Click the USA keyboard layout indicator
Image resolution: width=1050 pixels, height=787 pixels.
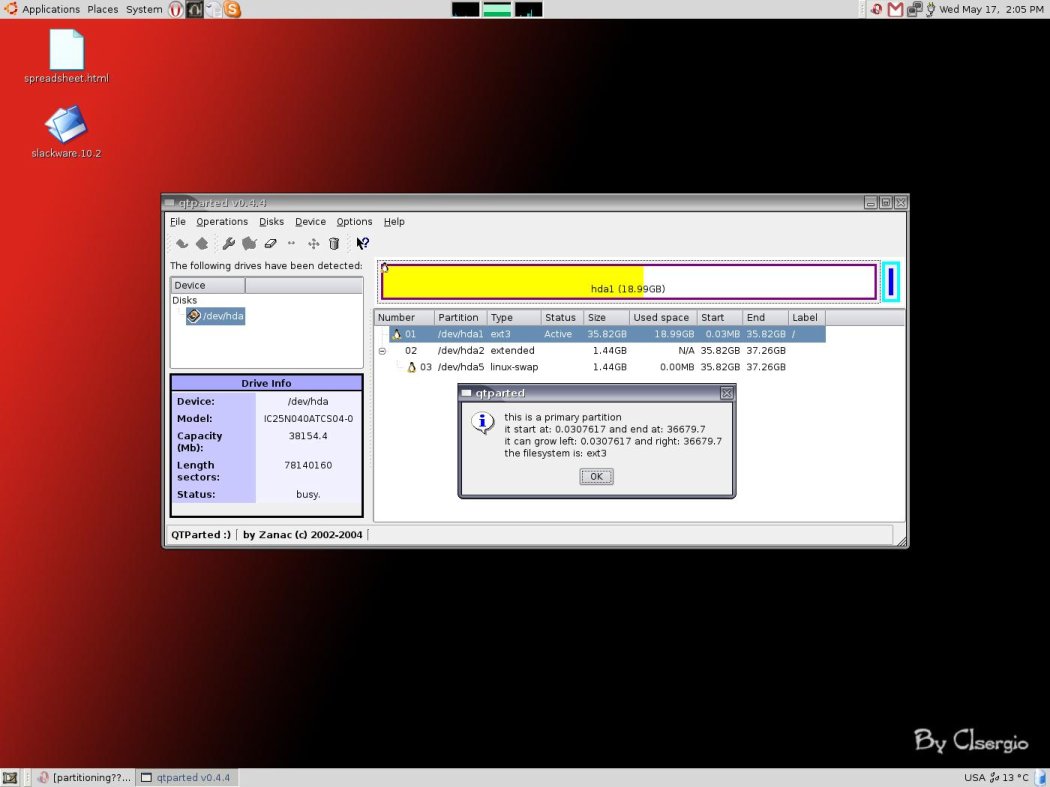(x=974, y=778)
